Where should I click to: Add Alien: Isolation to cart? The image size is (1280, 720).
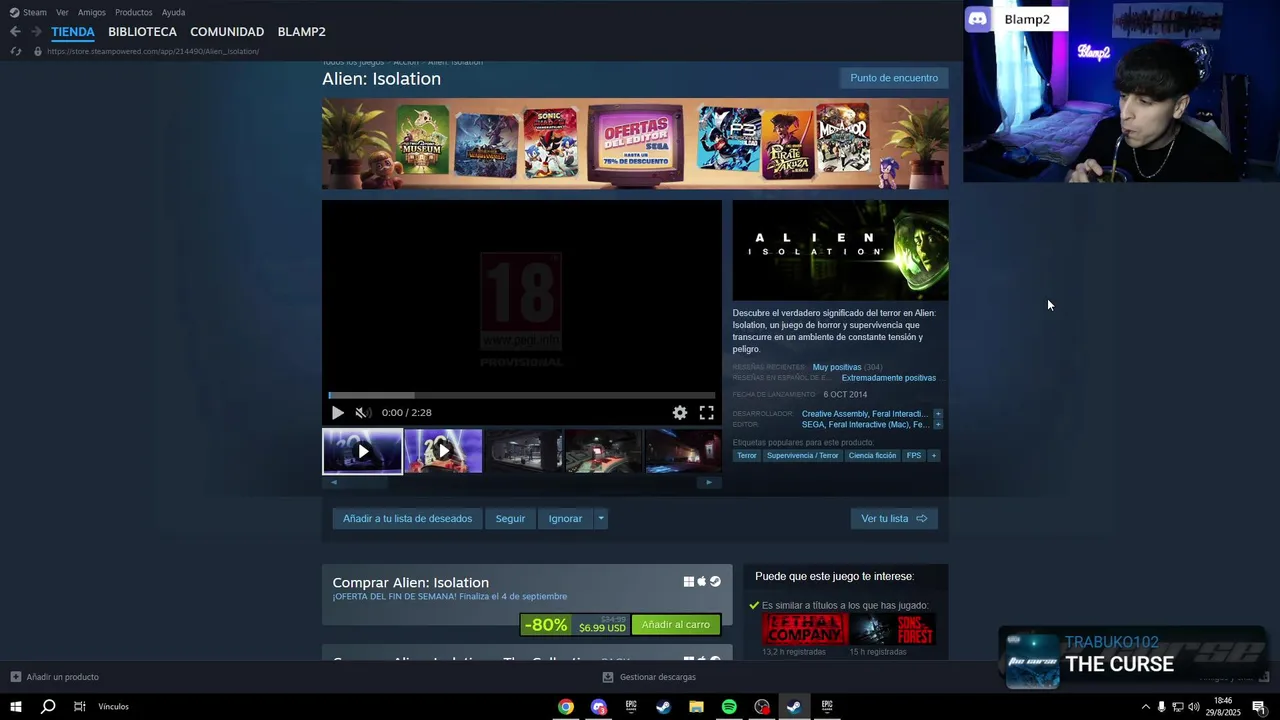(x=676, y=625)
